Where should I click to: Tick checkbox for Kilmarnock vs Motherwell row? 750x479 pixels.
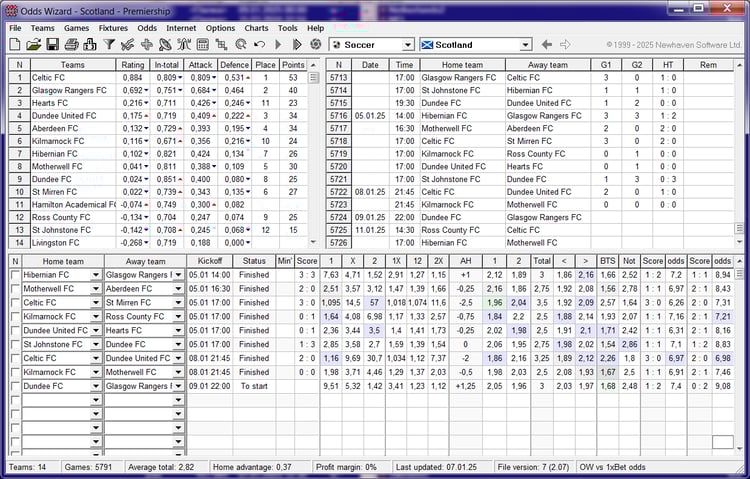coord(15,372)
